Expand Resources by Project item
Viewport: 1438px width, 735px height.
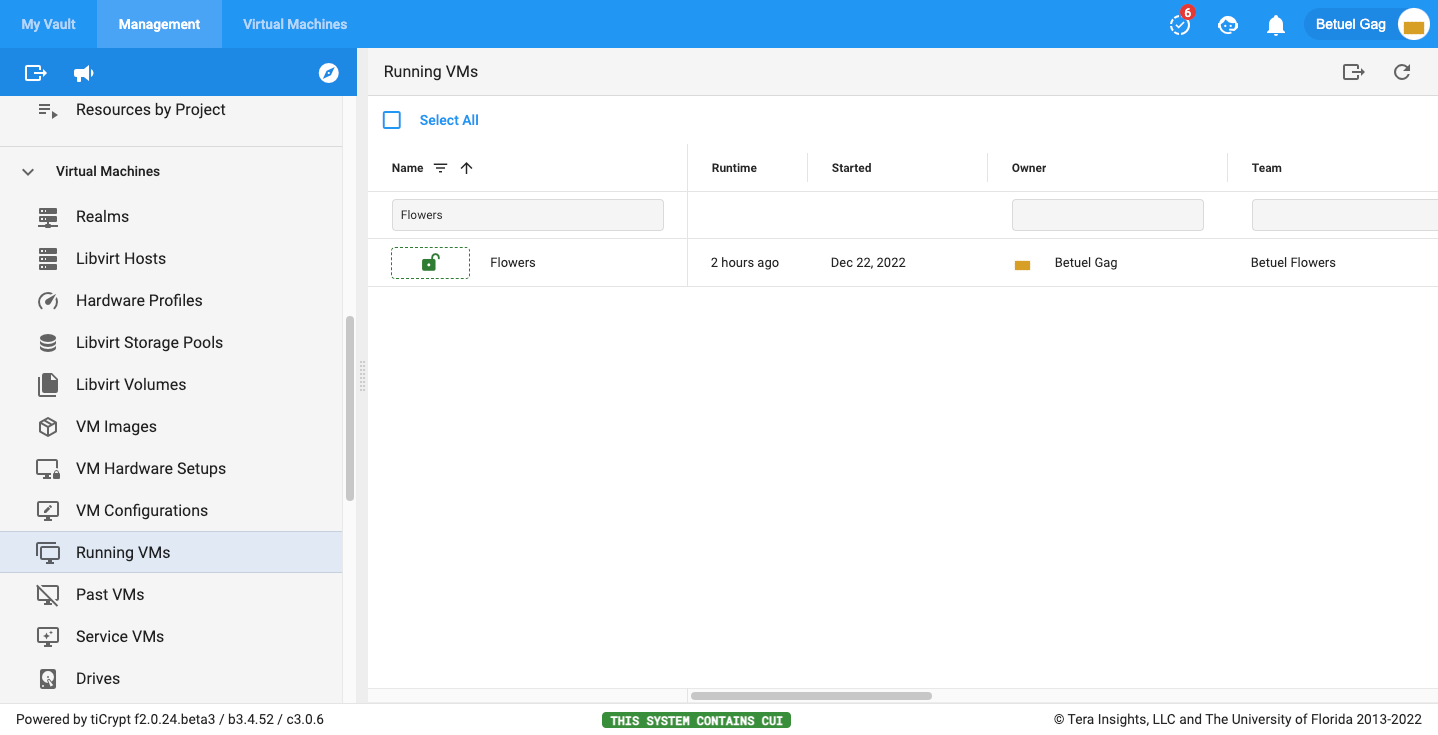tap(150, 110)
